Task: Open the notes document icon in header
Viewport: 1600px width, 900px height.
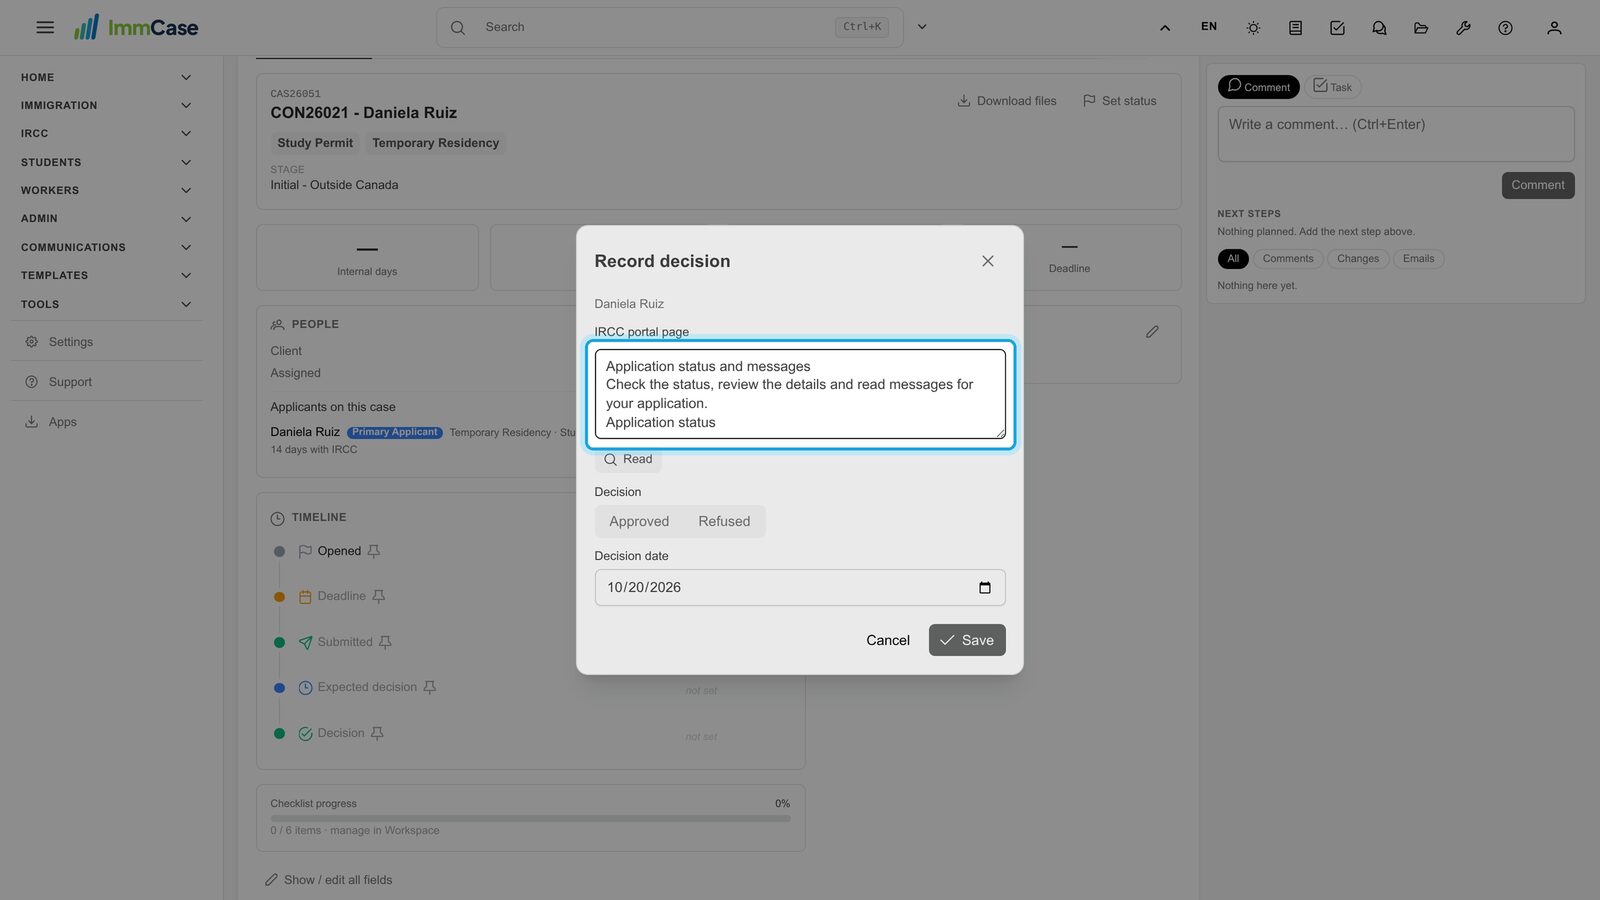Action: 1295,28
